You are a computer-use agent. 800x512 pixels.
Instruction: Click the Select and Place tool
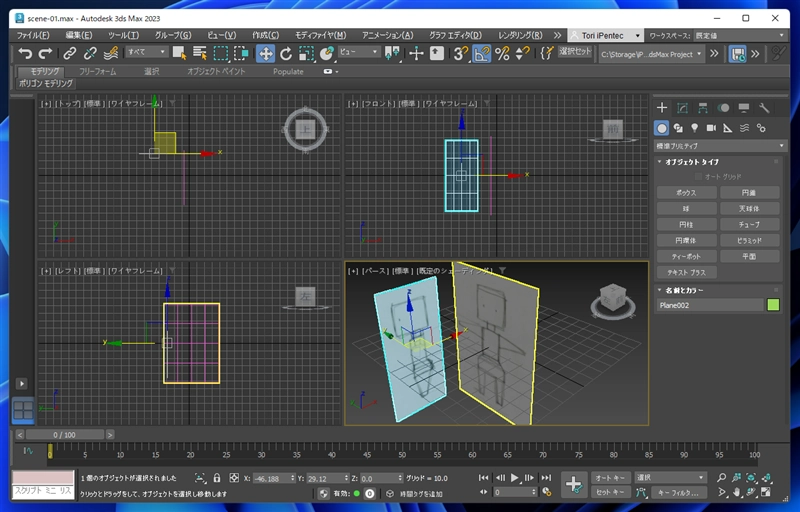[326, 53]
